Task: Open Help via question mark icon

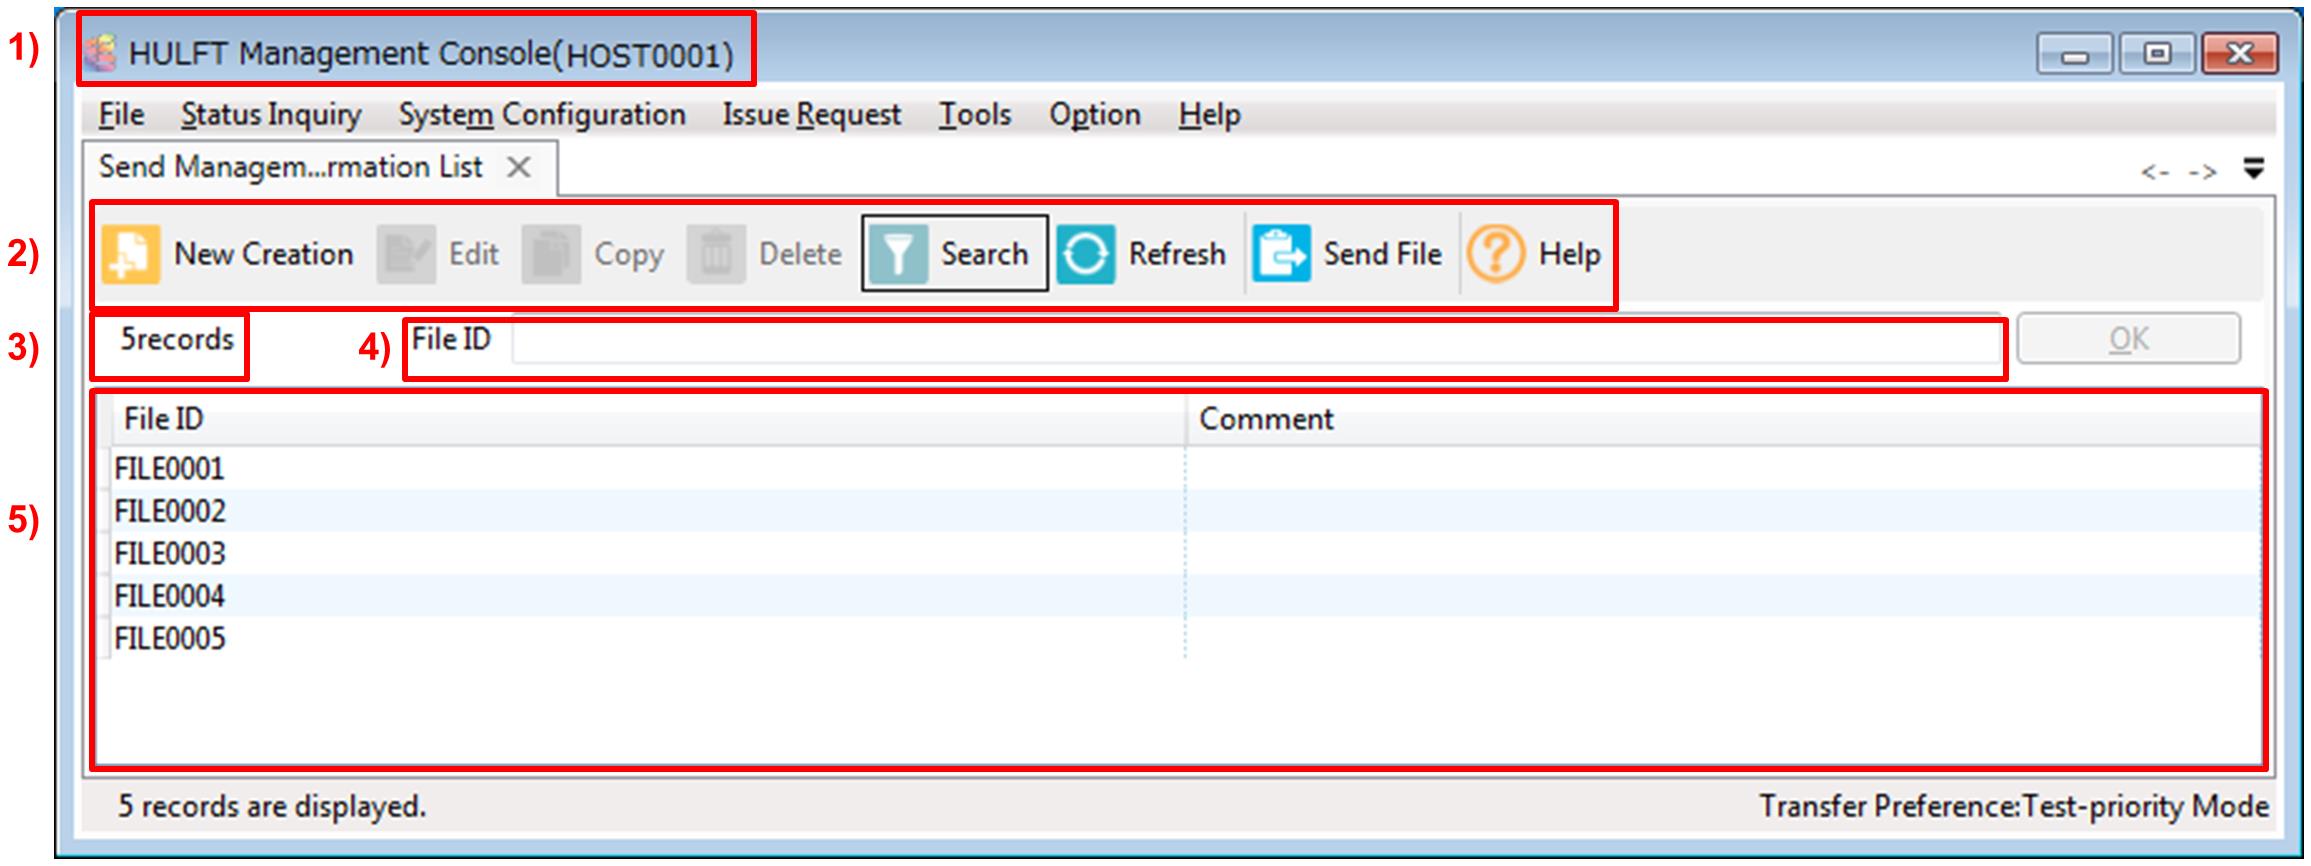Action: 1495,254
